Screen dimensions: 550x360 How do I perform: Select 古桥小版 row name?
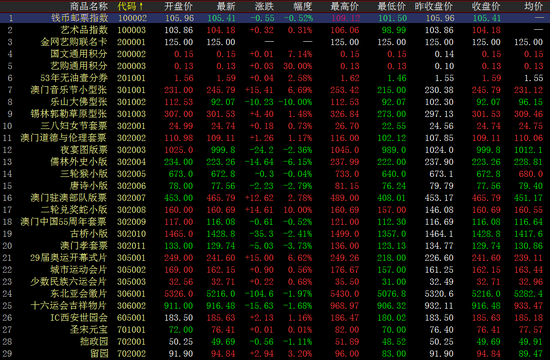[89, 234]
